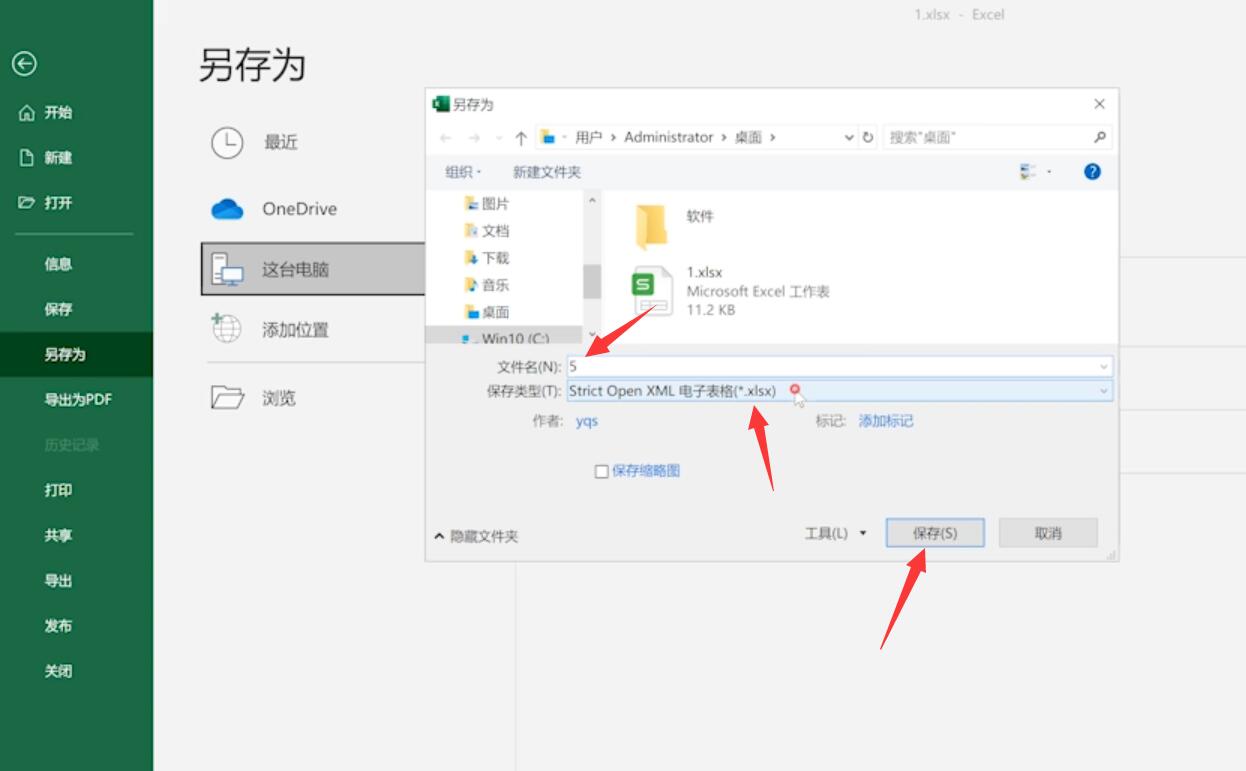Select the 软件 folder icon
The width and height of the screenshot is (1246, 771).
[652, 226]
